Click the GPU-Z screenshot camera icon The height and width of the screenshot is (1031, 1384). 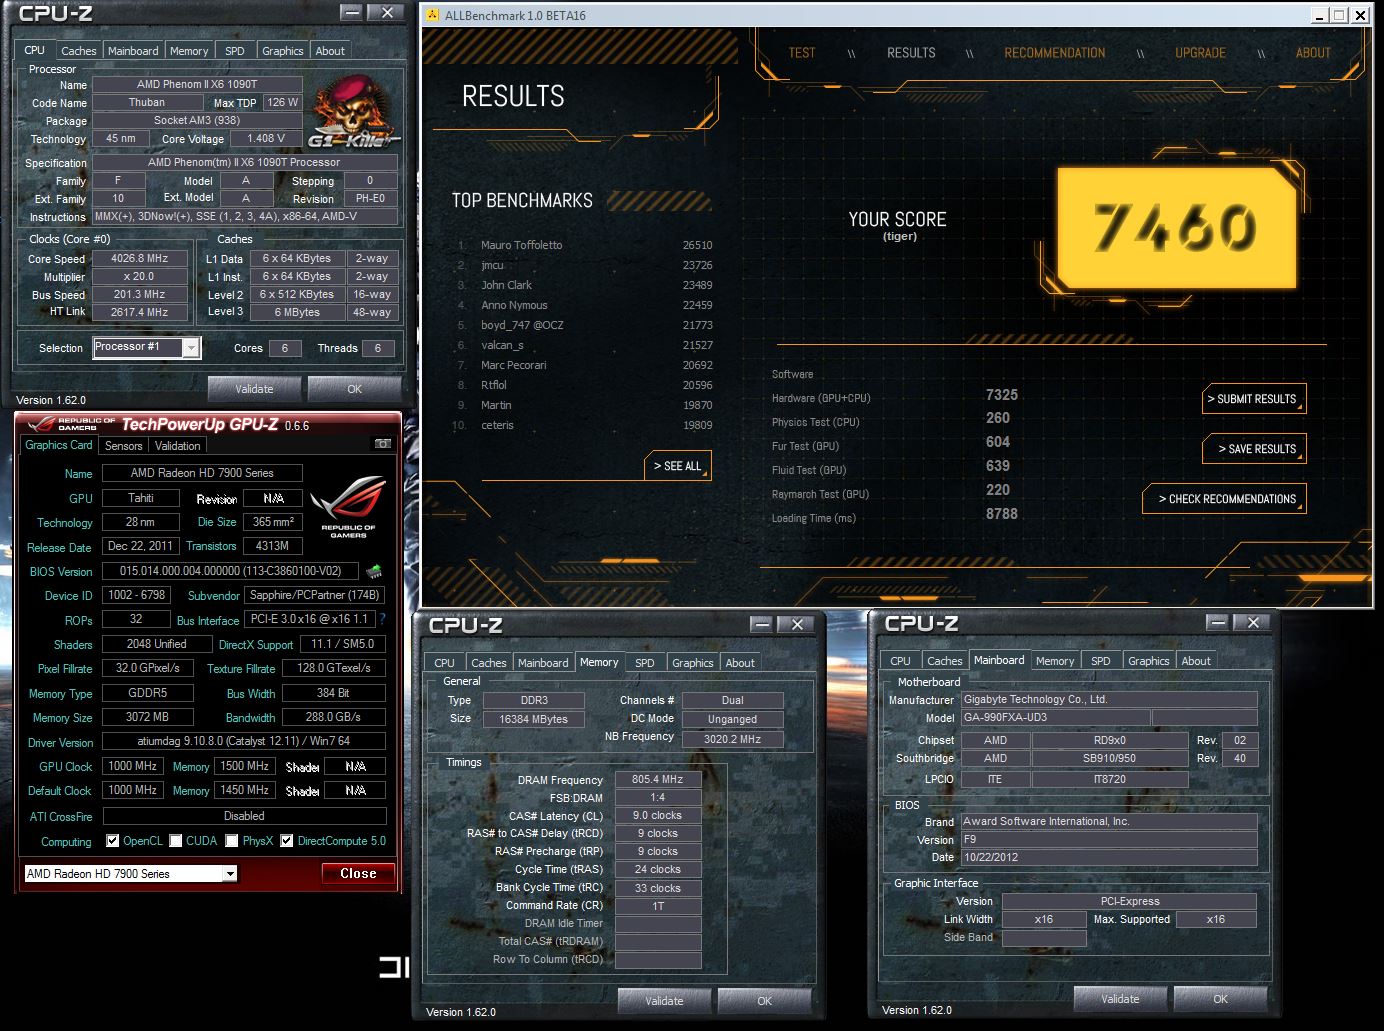click(x=382, y=444)
